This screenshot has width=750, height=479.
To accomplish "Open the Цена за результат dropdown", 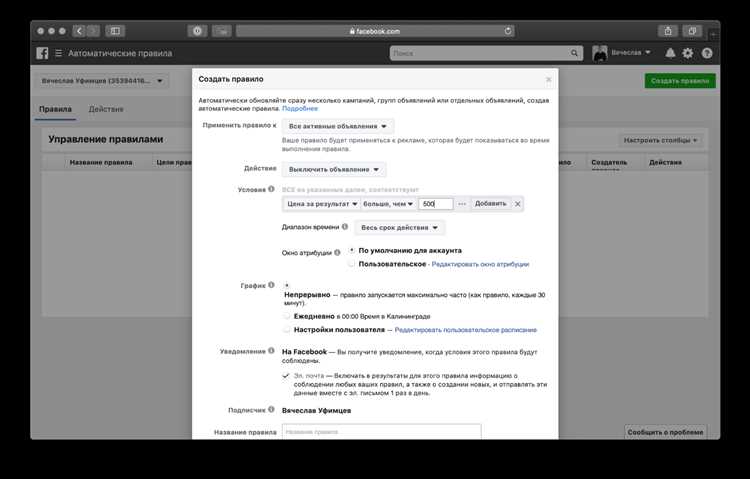I will [x=322, y=204].
